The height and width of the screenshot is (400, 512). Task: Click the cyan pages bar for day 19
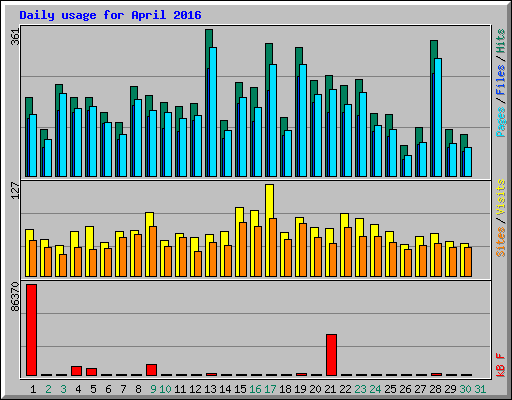tap(303, 120)
